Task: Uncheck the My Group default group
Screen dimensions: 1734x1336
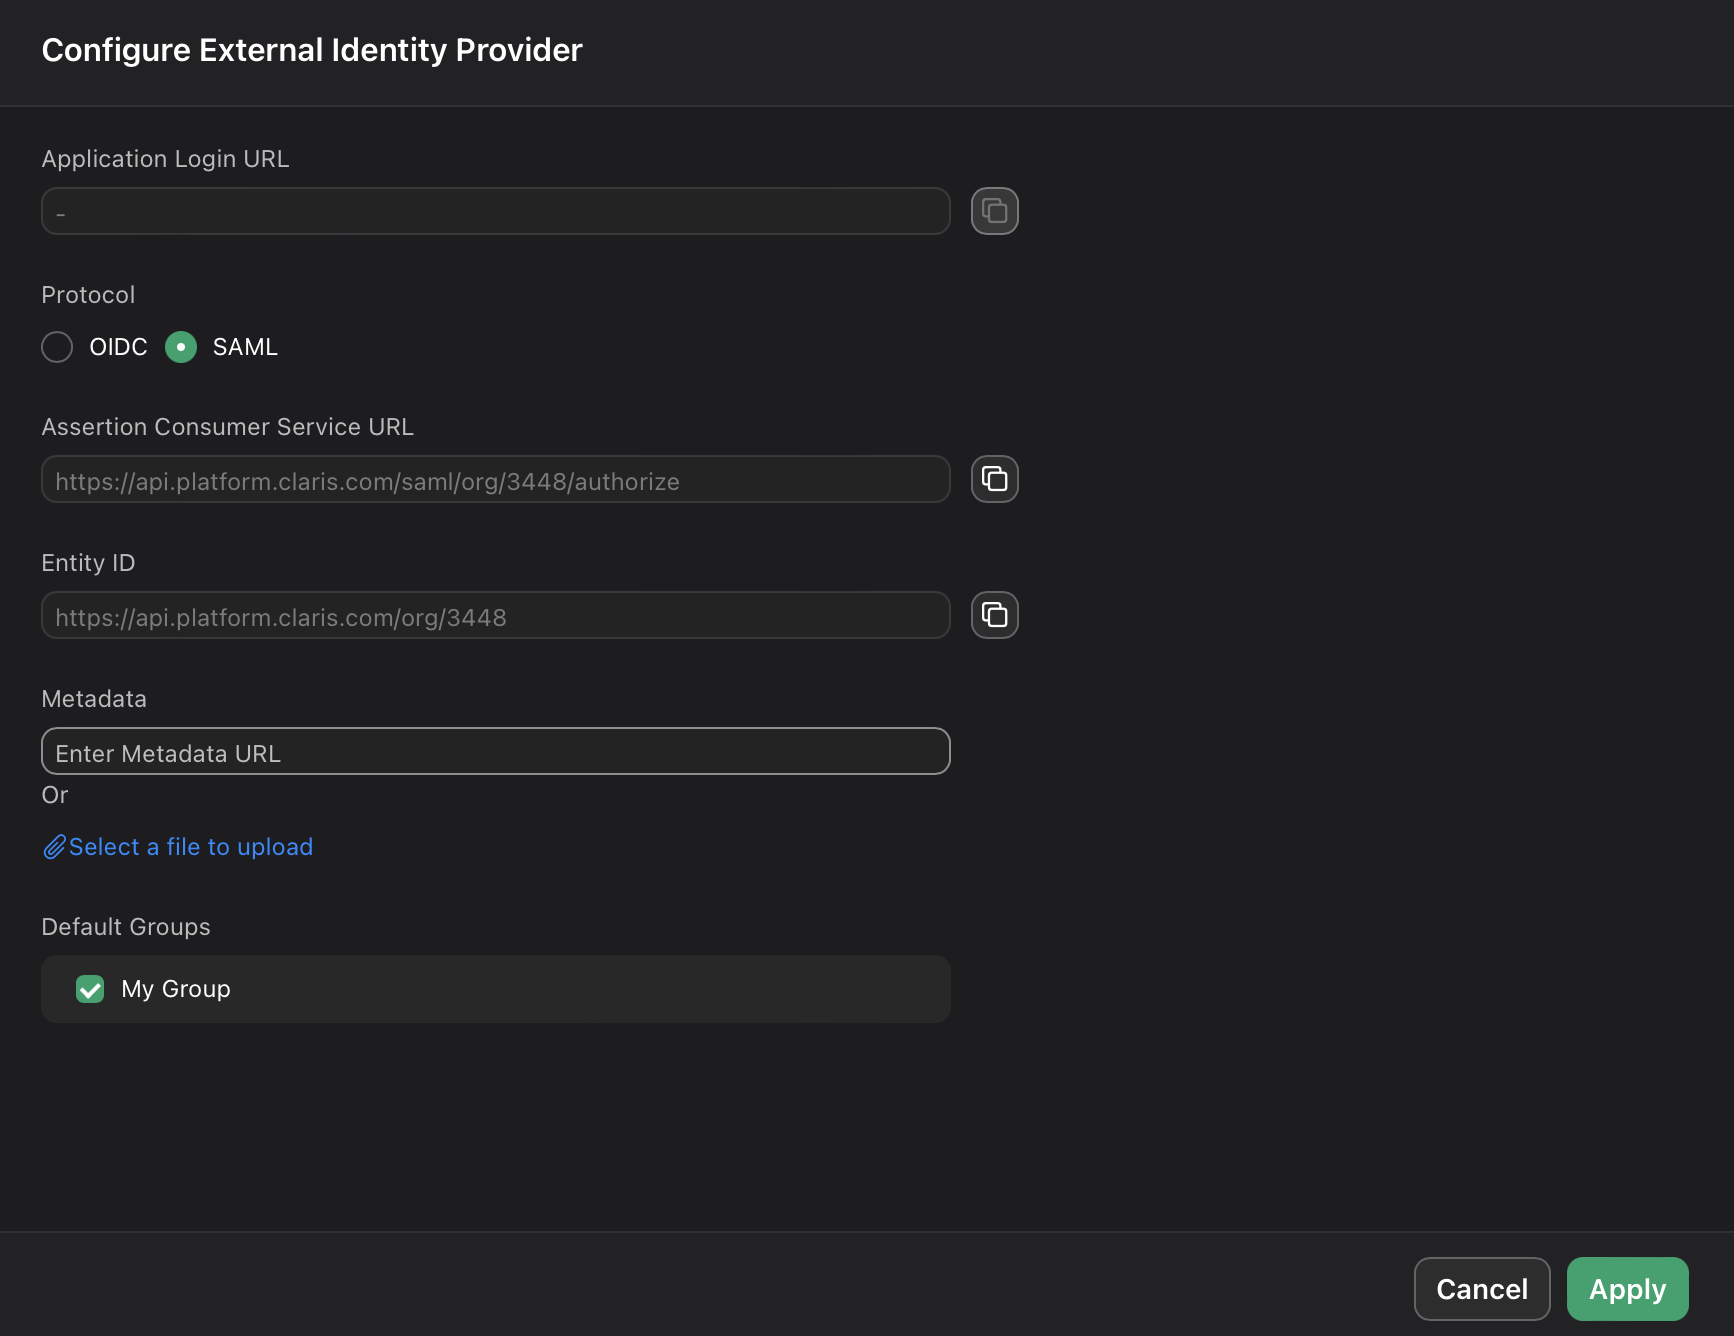Action: click(90, 988)
